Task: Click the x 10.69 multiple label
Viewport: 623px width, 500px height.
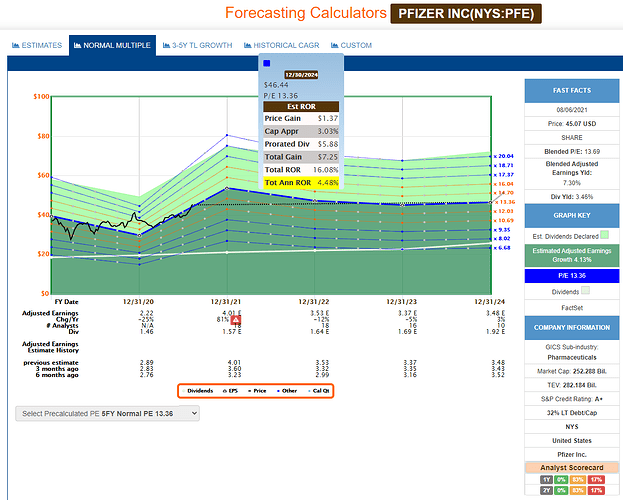Action: click(x=504, y=220)
